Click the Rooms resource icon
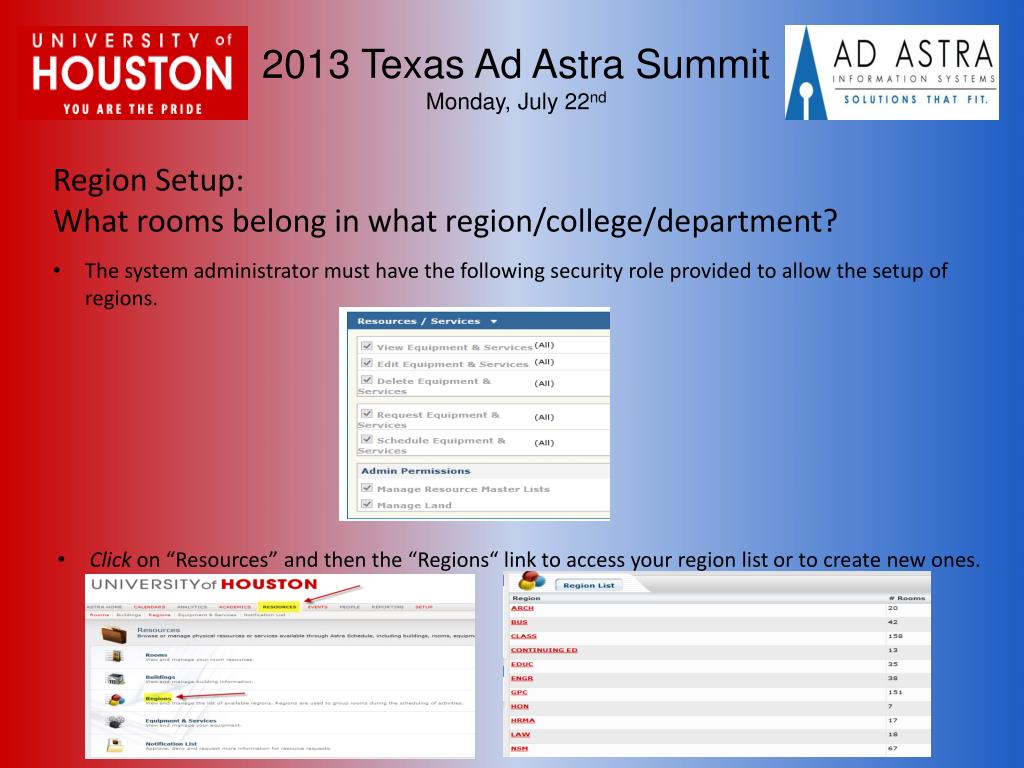1024x768 pixels. (x=115, y=656)
